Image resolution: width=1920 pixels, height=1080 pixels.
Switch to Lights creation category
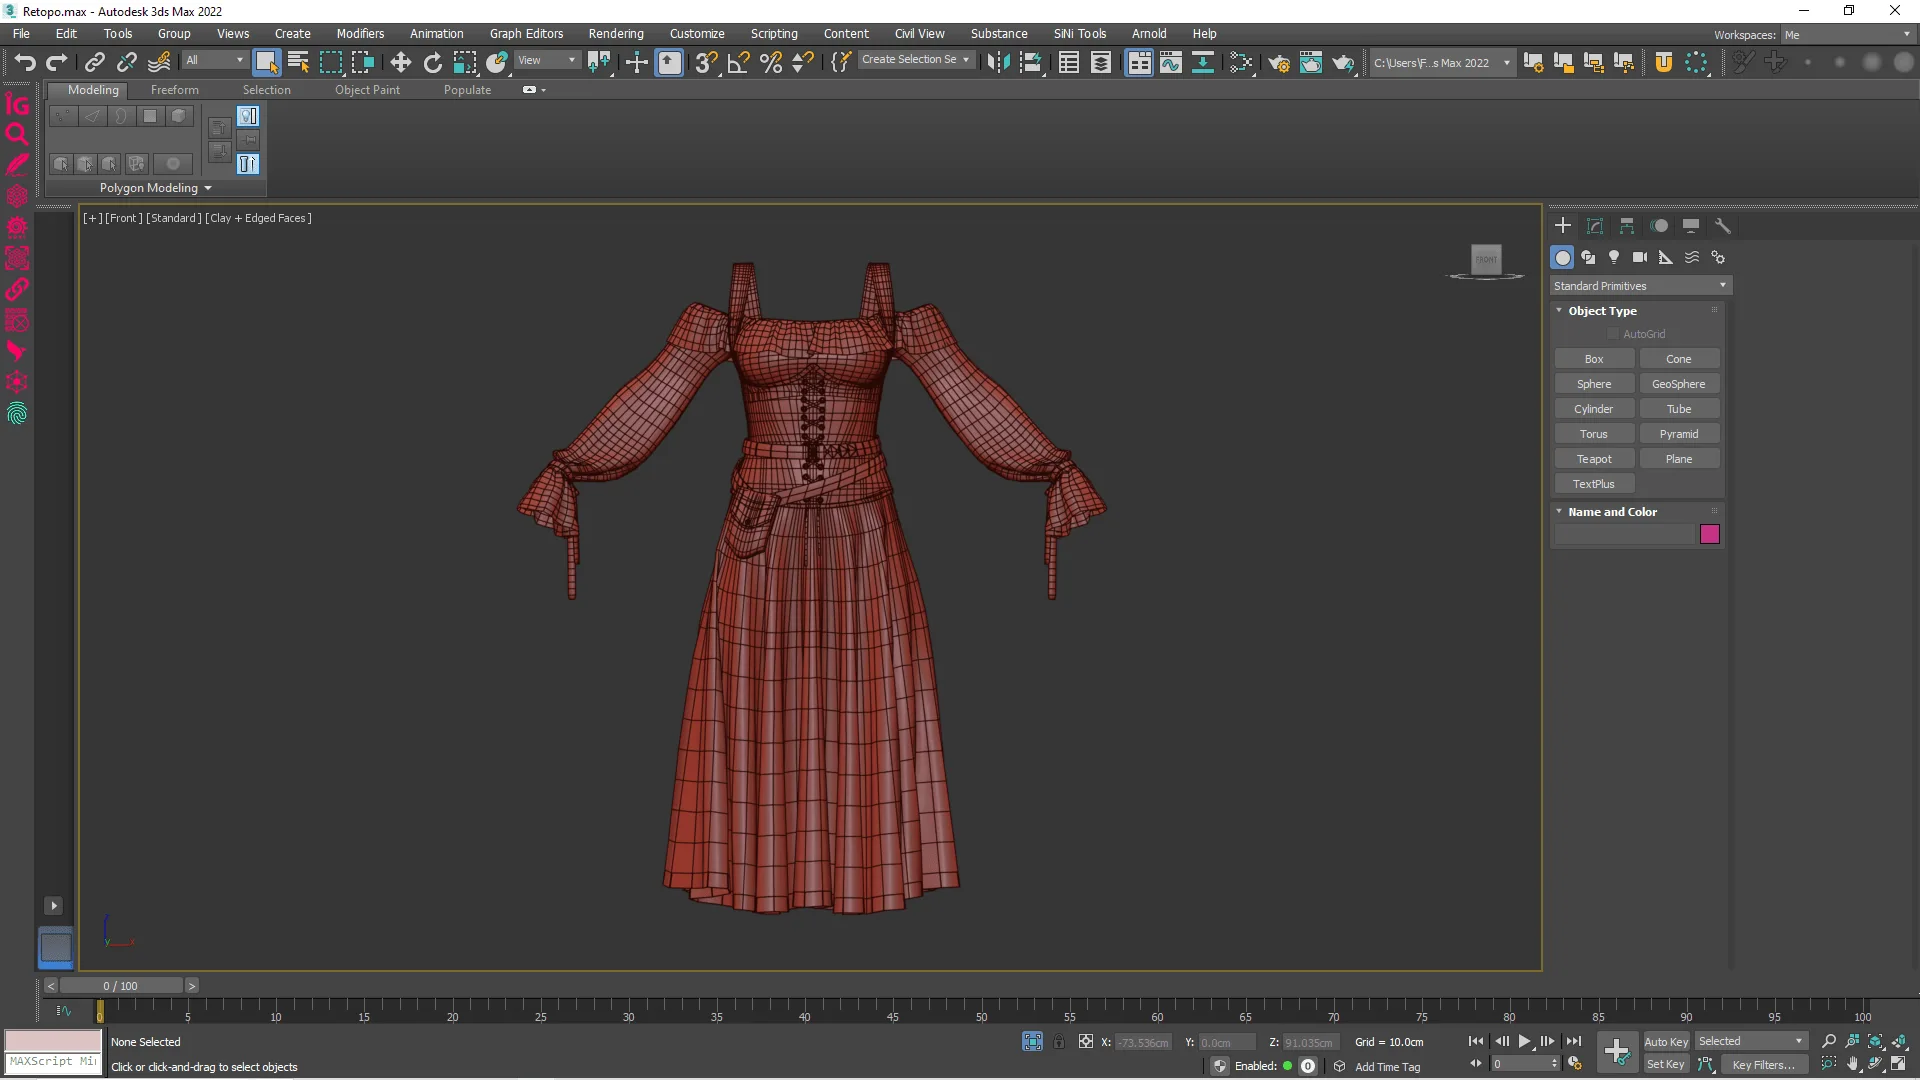[1614, 257]
